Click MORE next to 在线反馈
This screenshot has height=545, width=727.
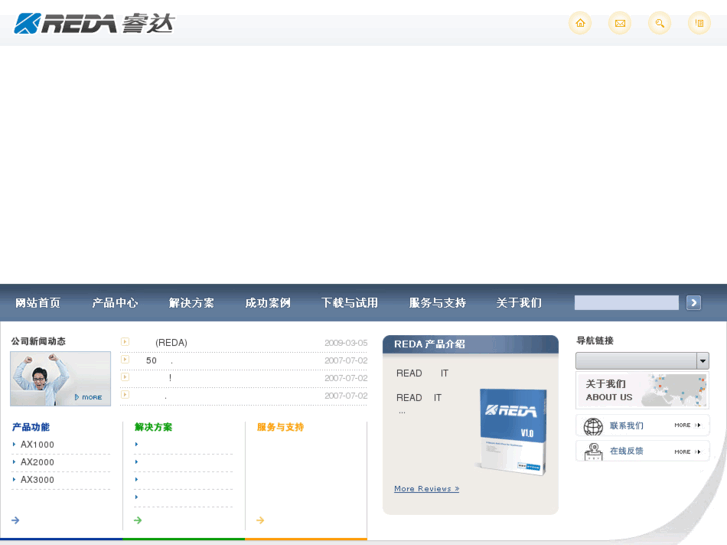tap(687, 452)
